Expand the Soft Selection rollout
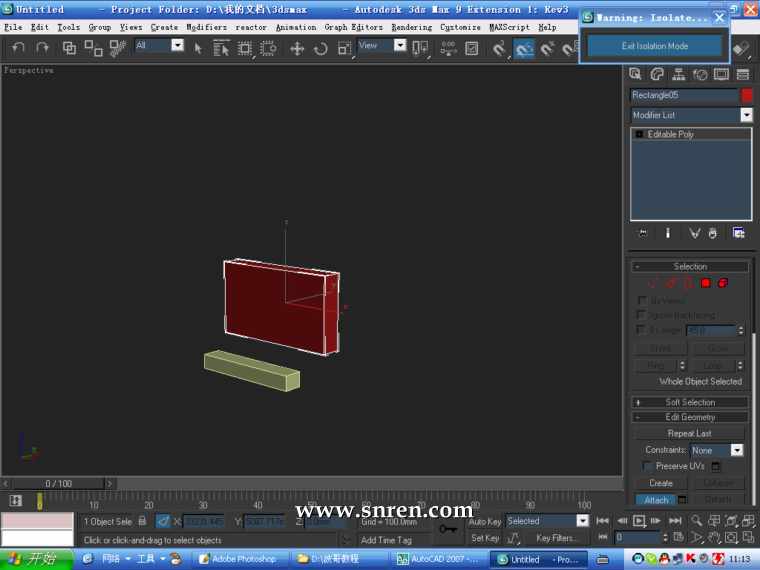The width and height of the screenshot is (760, 570). click(x=690, y=402)
